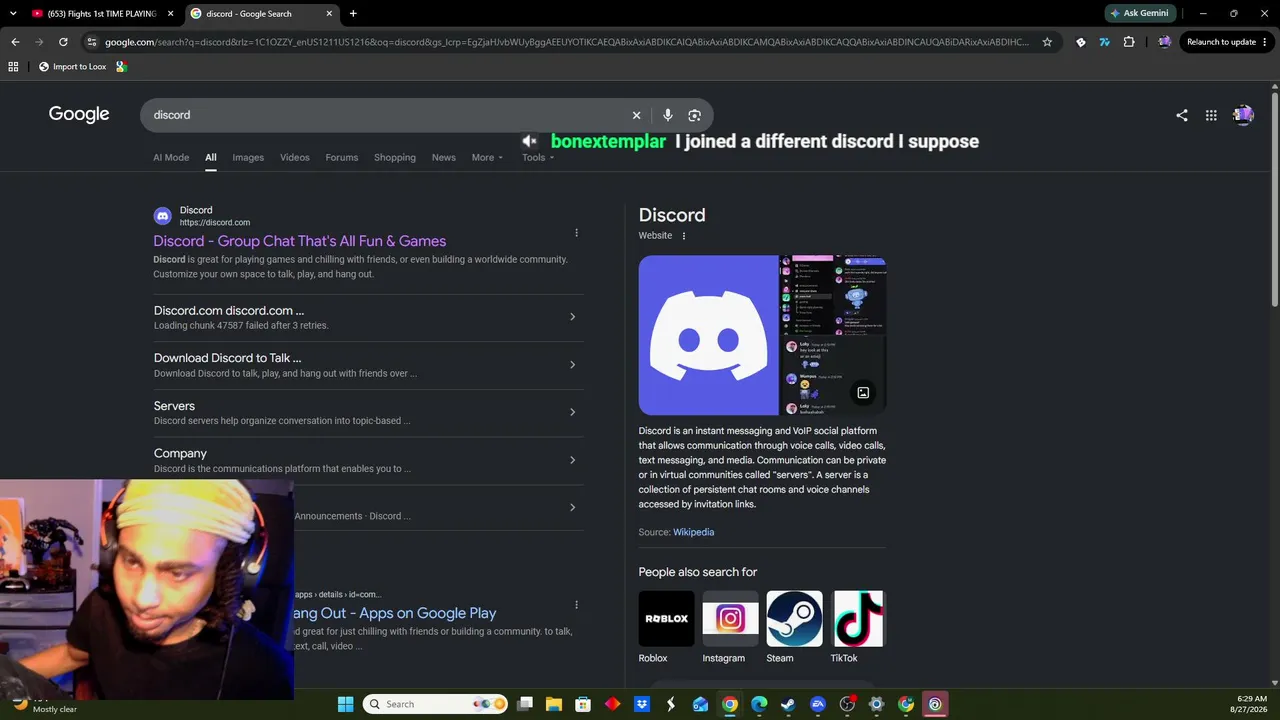Bookmark this page with the star icon

click(1047, 42)
